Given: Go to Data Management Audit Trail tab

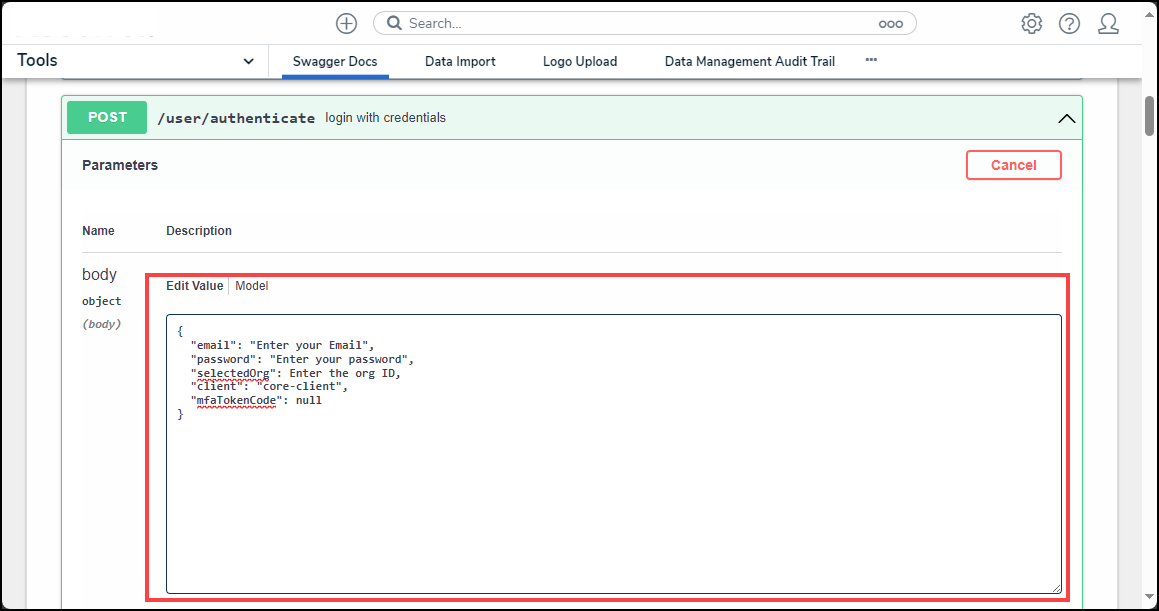Looking at the screenshot, I should (x=749, y=61).
